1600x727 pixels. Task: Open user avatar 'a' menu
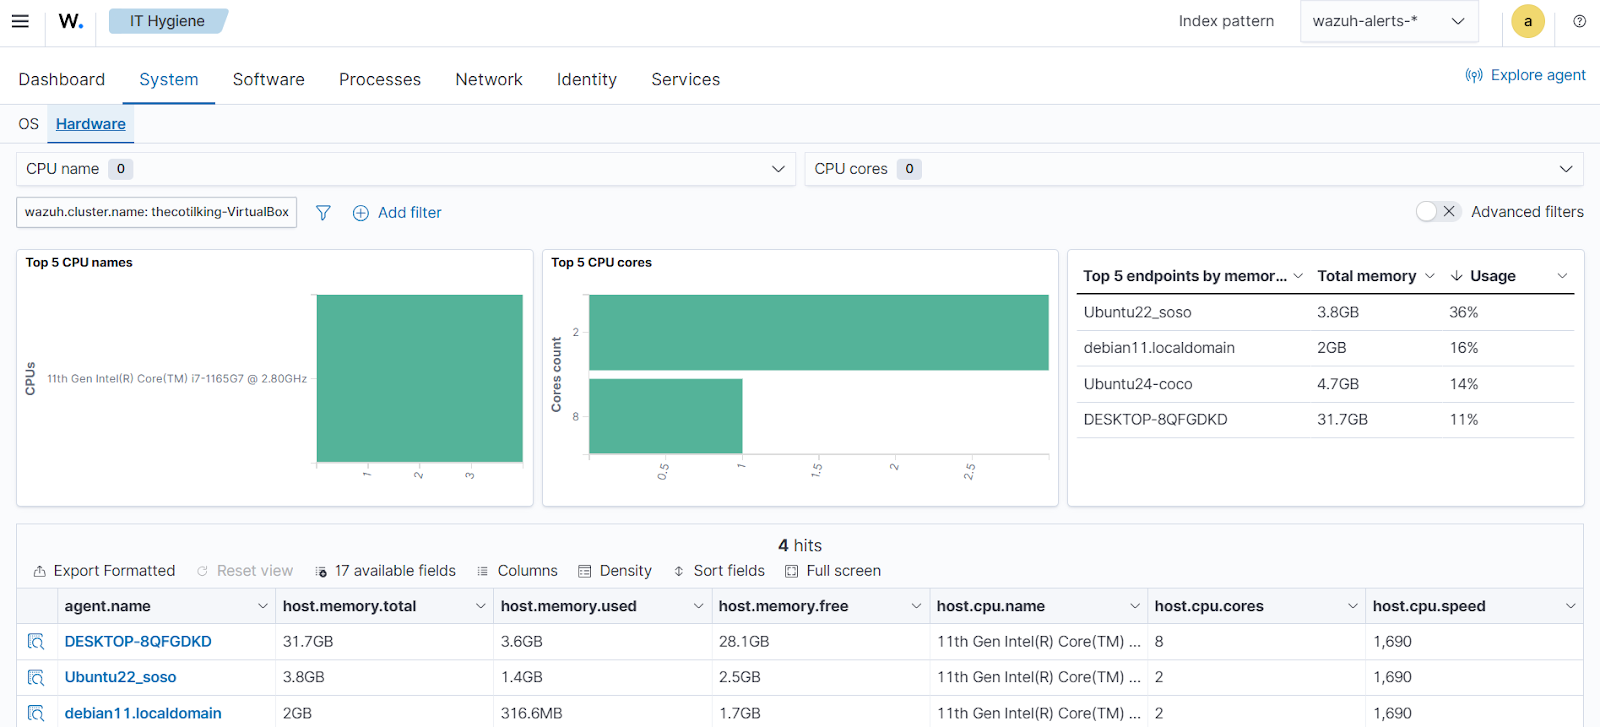[x=1527, y=21]
